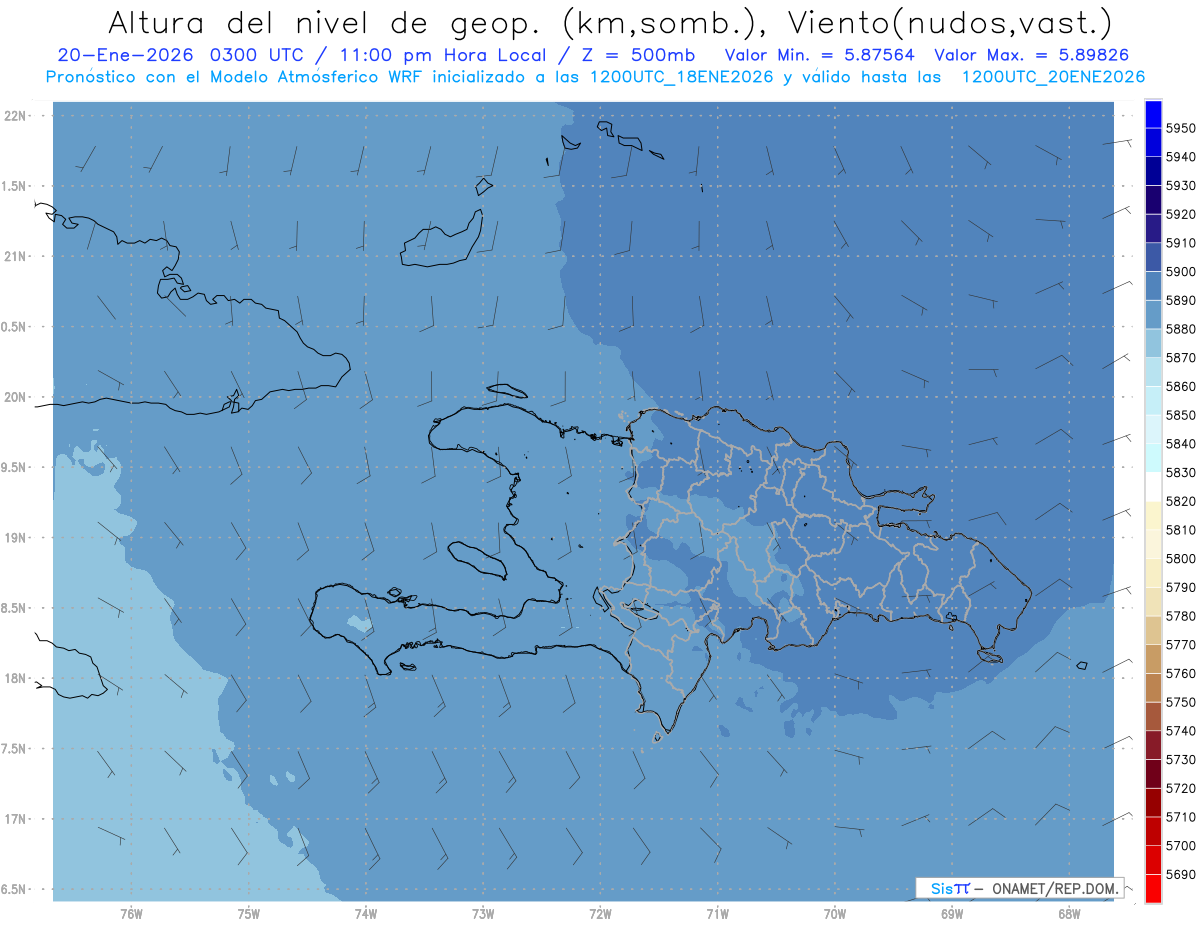The height and width of the screenshot is (927, 1200).
Task: Click the 5770 color bar label
Action: coord(1181,645)
